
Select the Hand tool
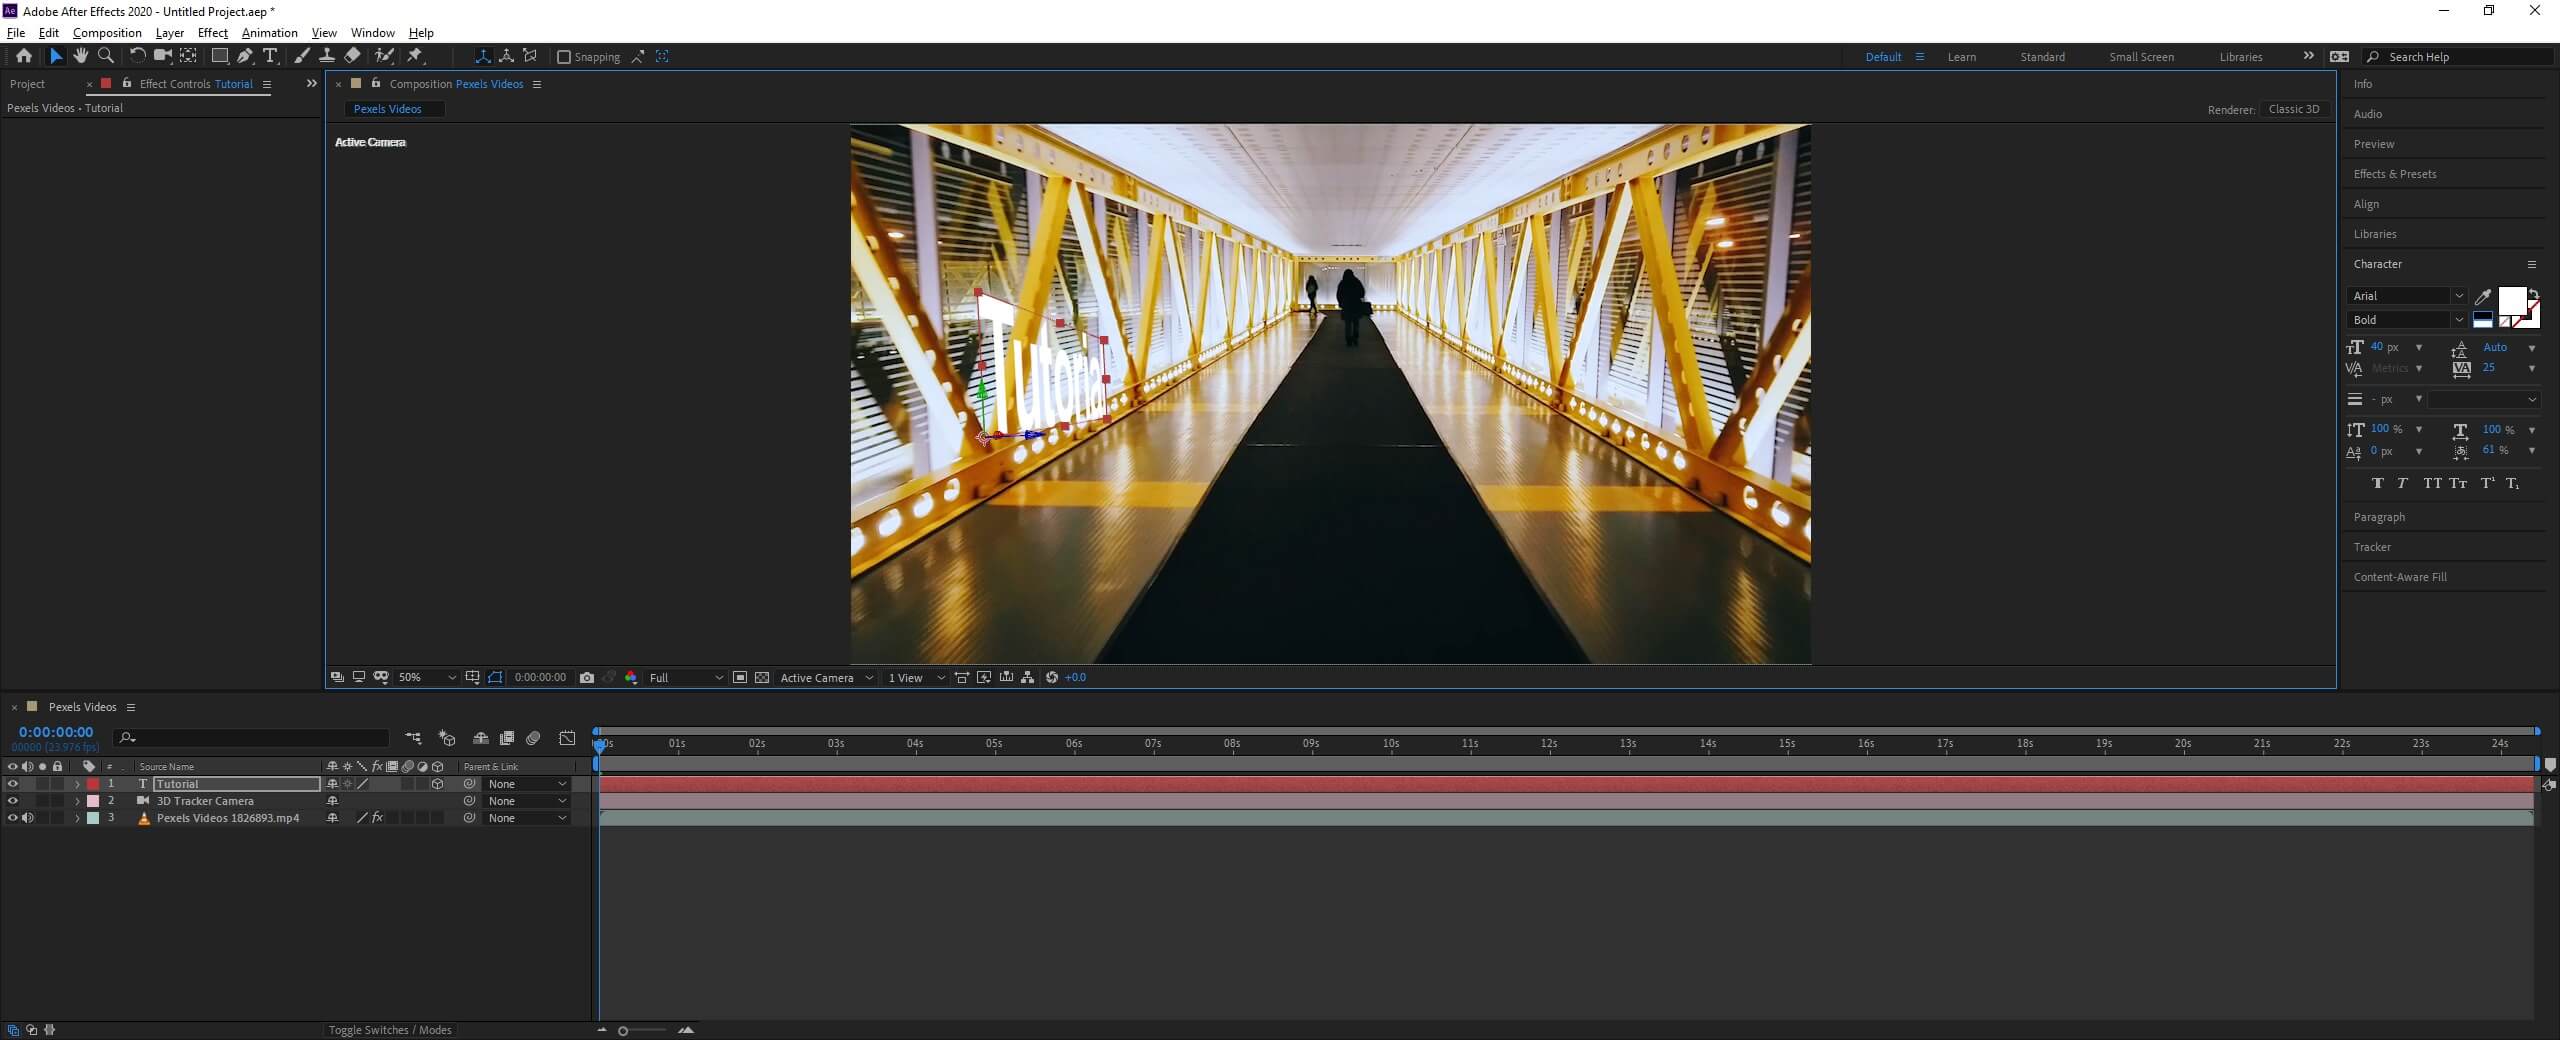coord(80,56)
